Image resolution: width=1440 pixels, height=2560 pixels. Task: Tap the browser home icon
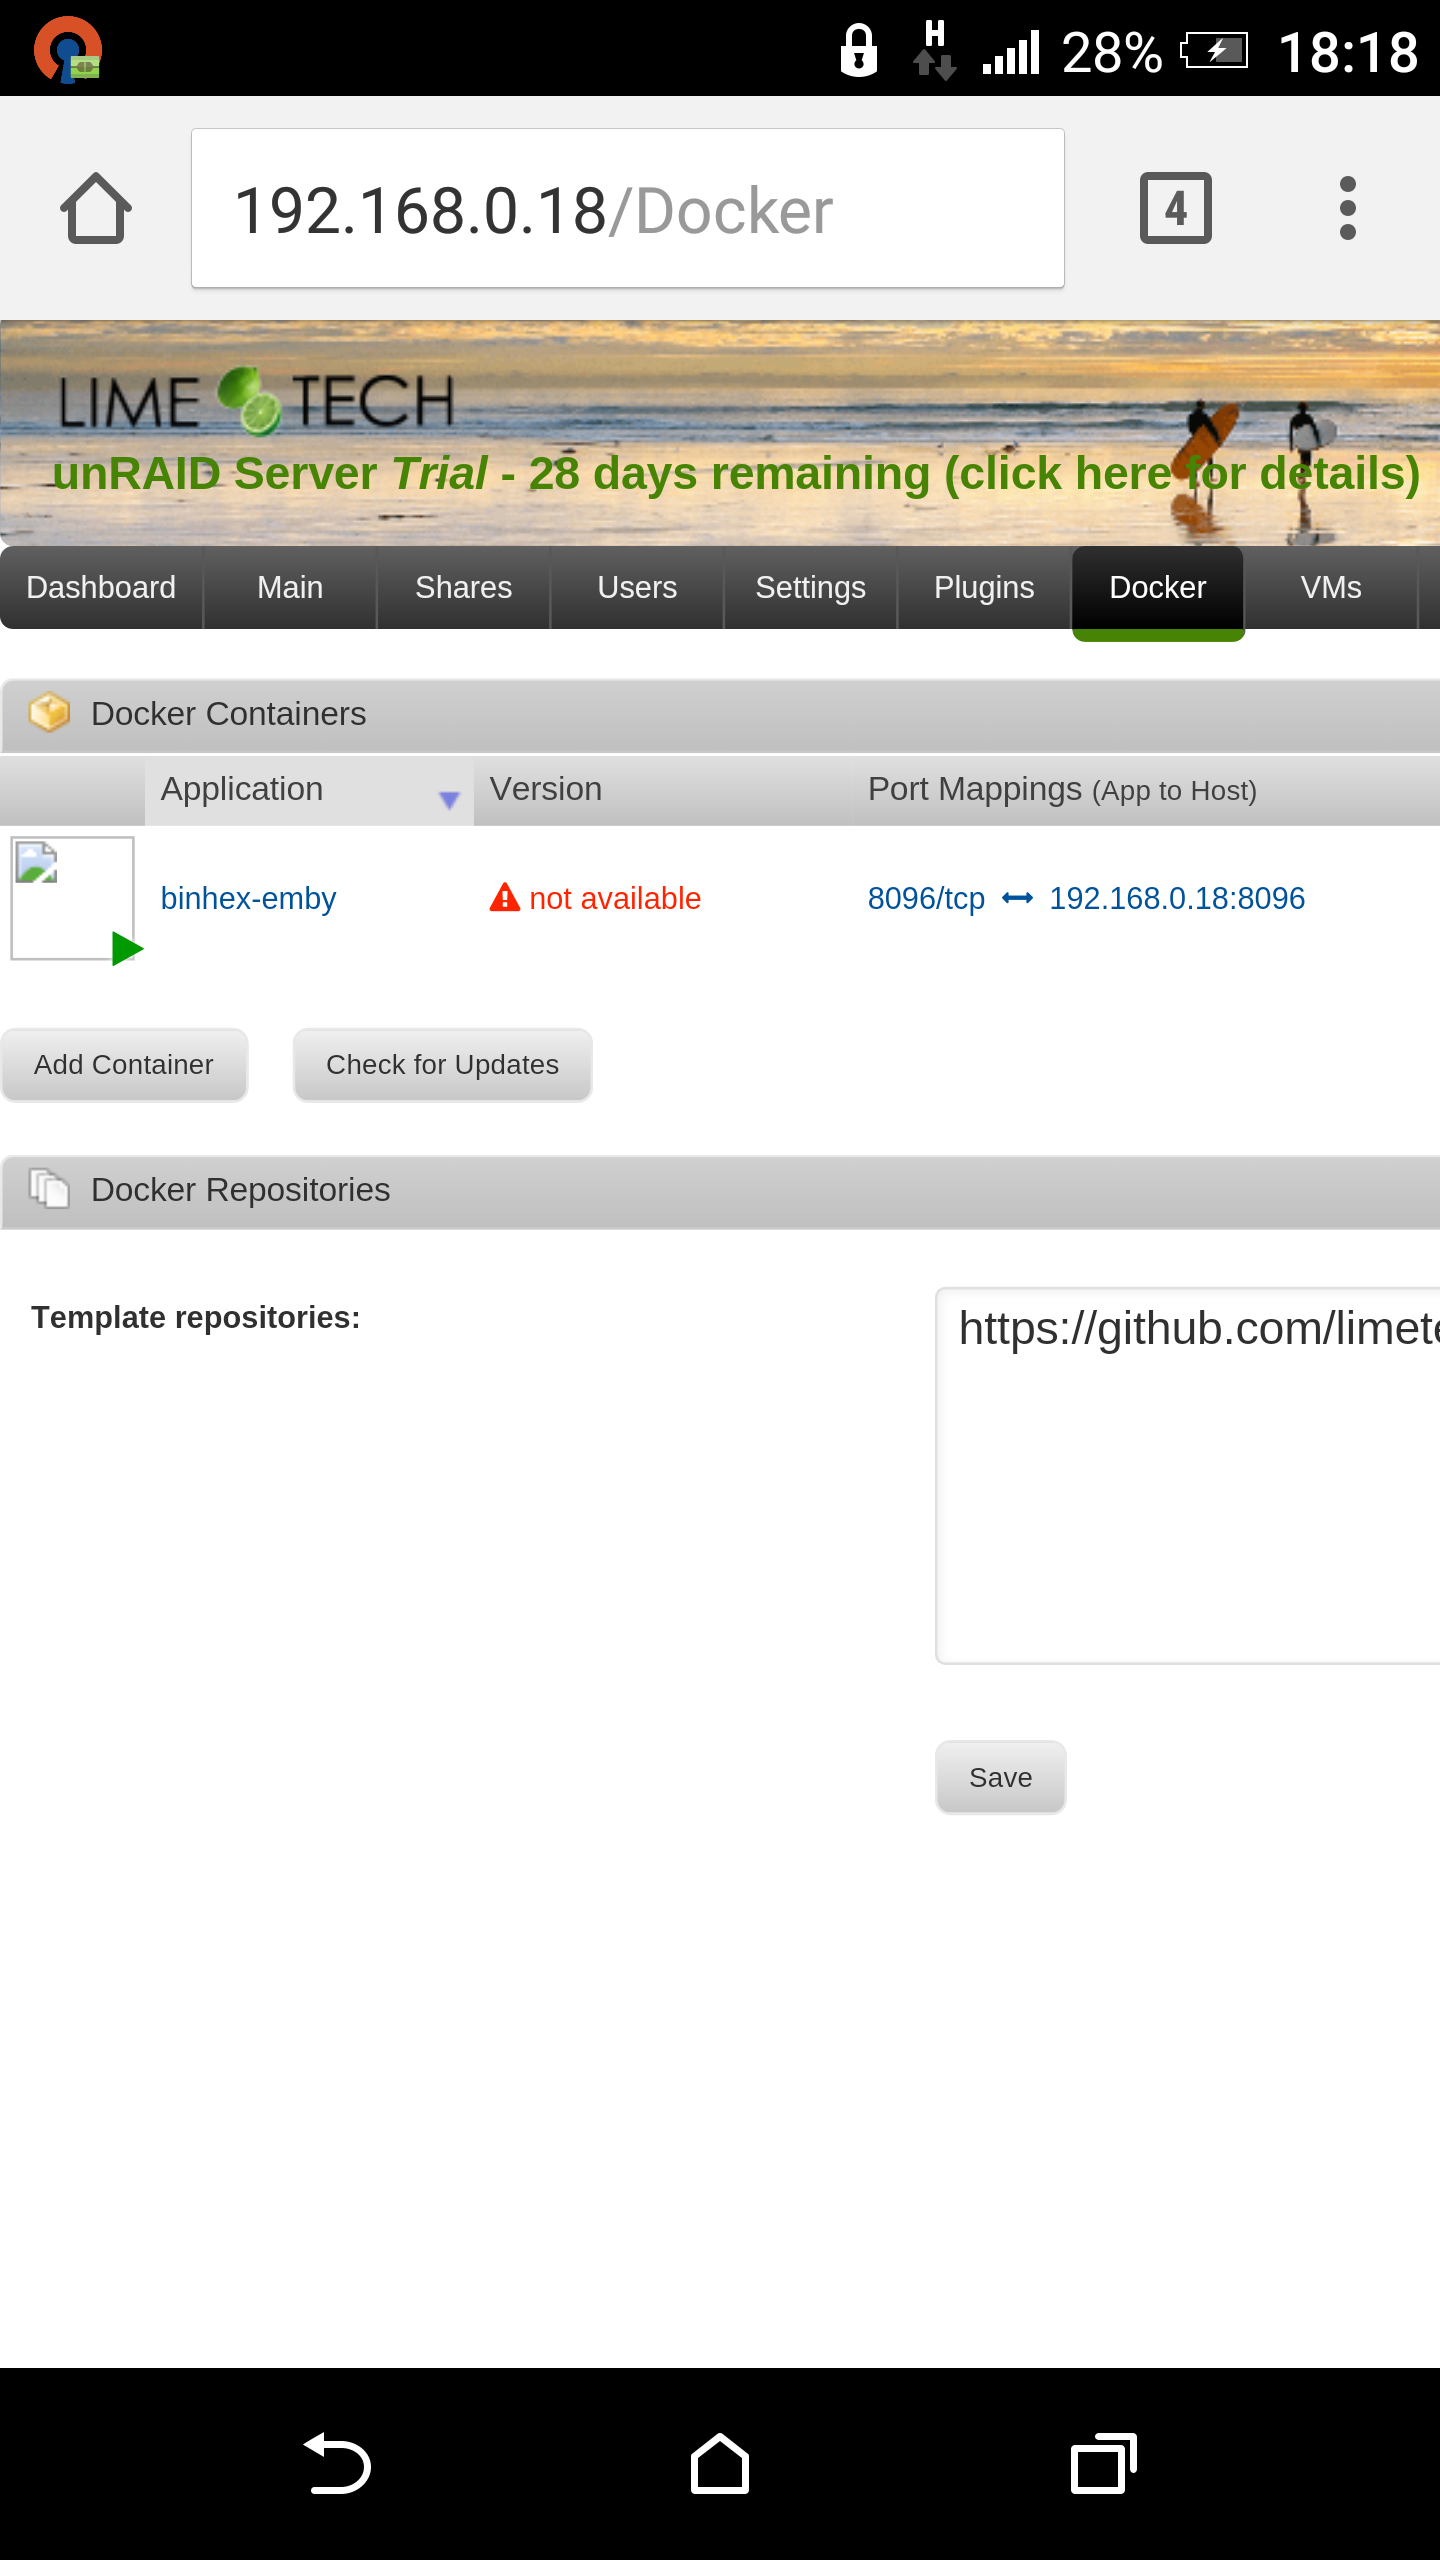tap(96, 208)
